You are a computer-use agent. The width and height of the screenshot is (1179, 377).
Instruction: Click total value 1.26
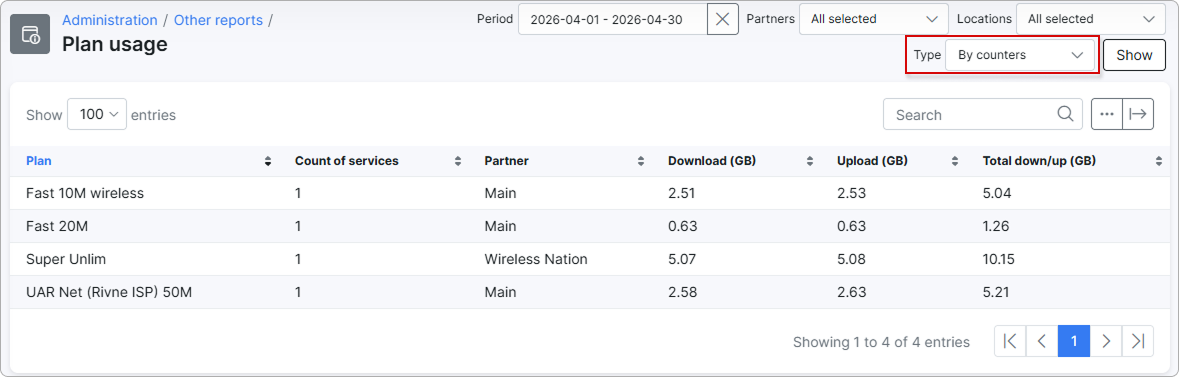click(996, 226)
